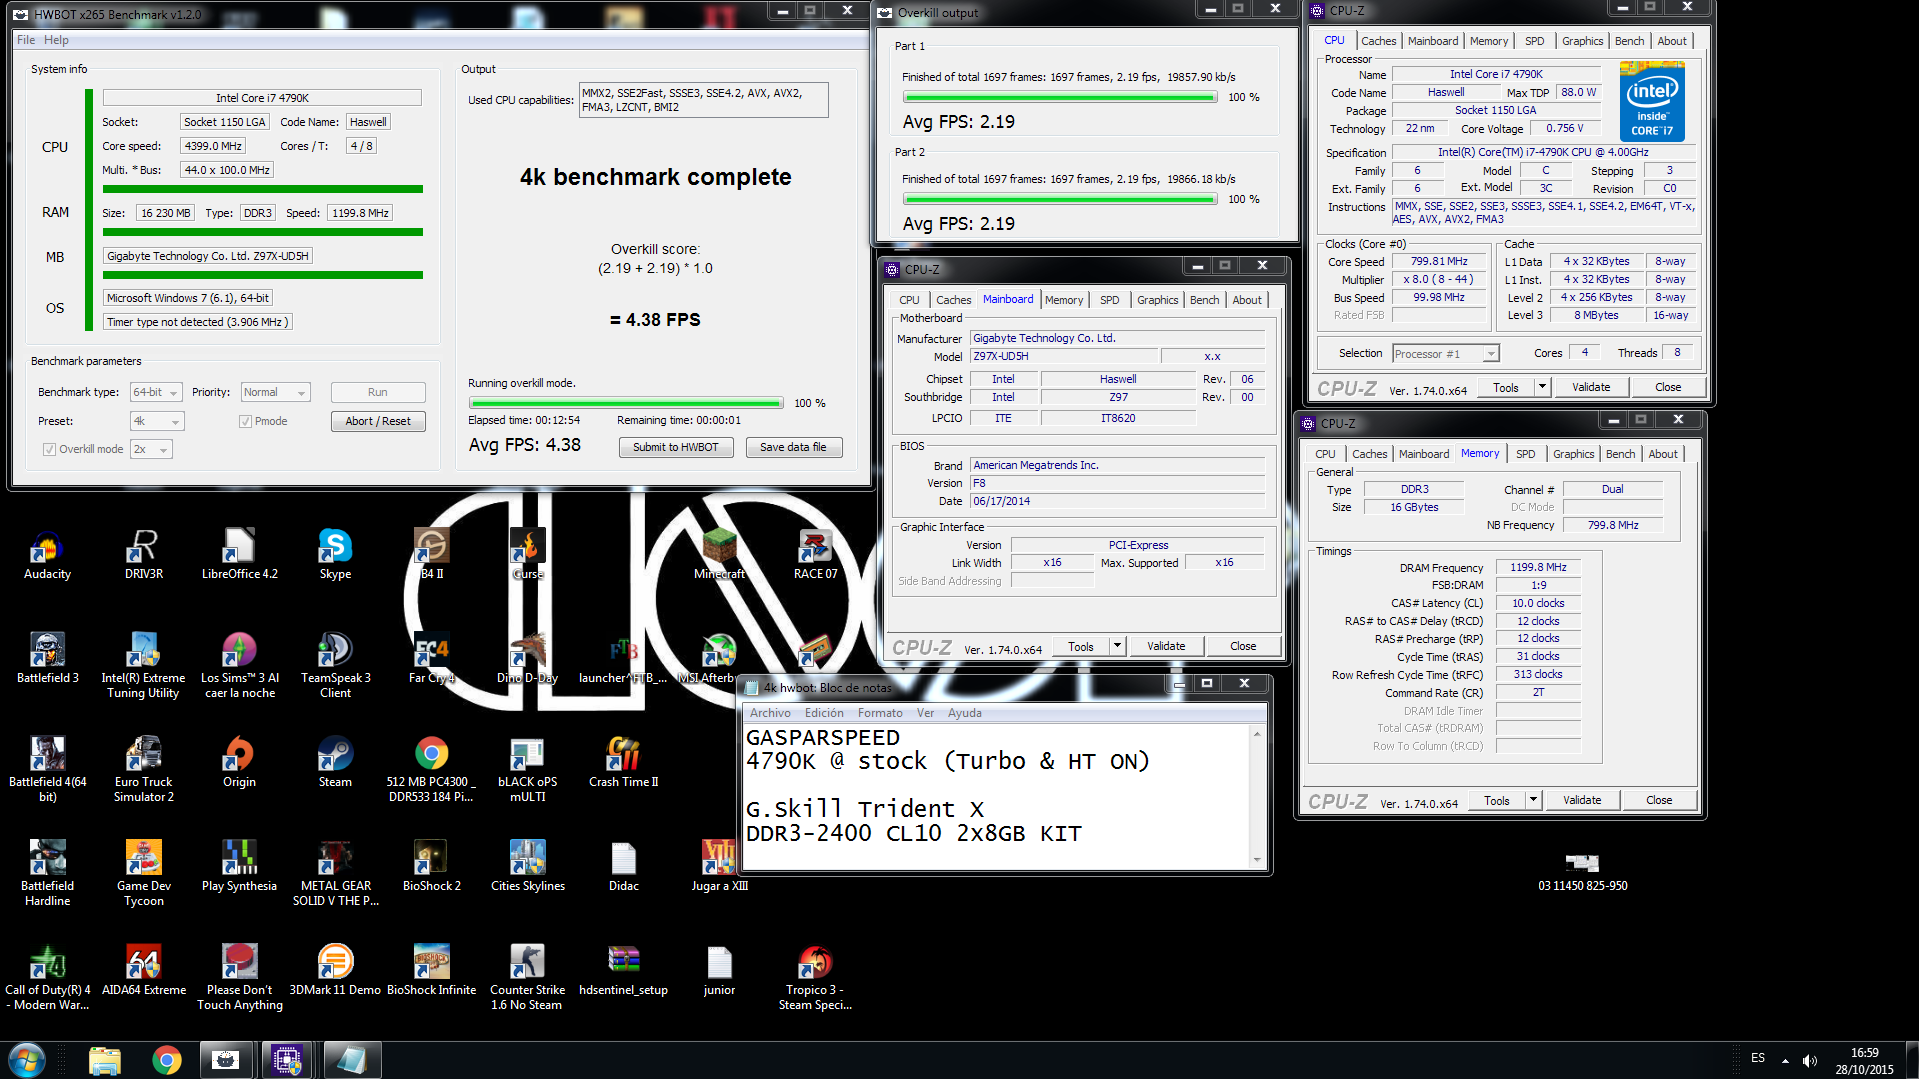Toggle the Pmode checkbox
The width and height of the screenshot is (1919, 1079).
[245, 421]
